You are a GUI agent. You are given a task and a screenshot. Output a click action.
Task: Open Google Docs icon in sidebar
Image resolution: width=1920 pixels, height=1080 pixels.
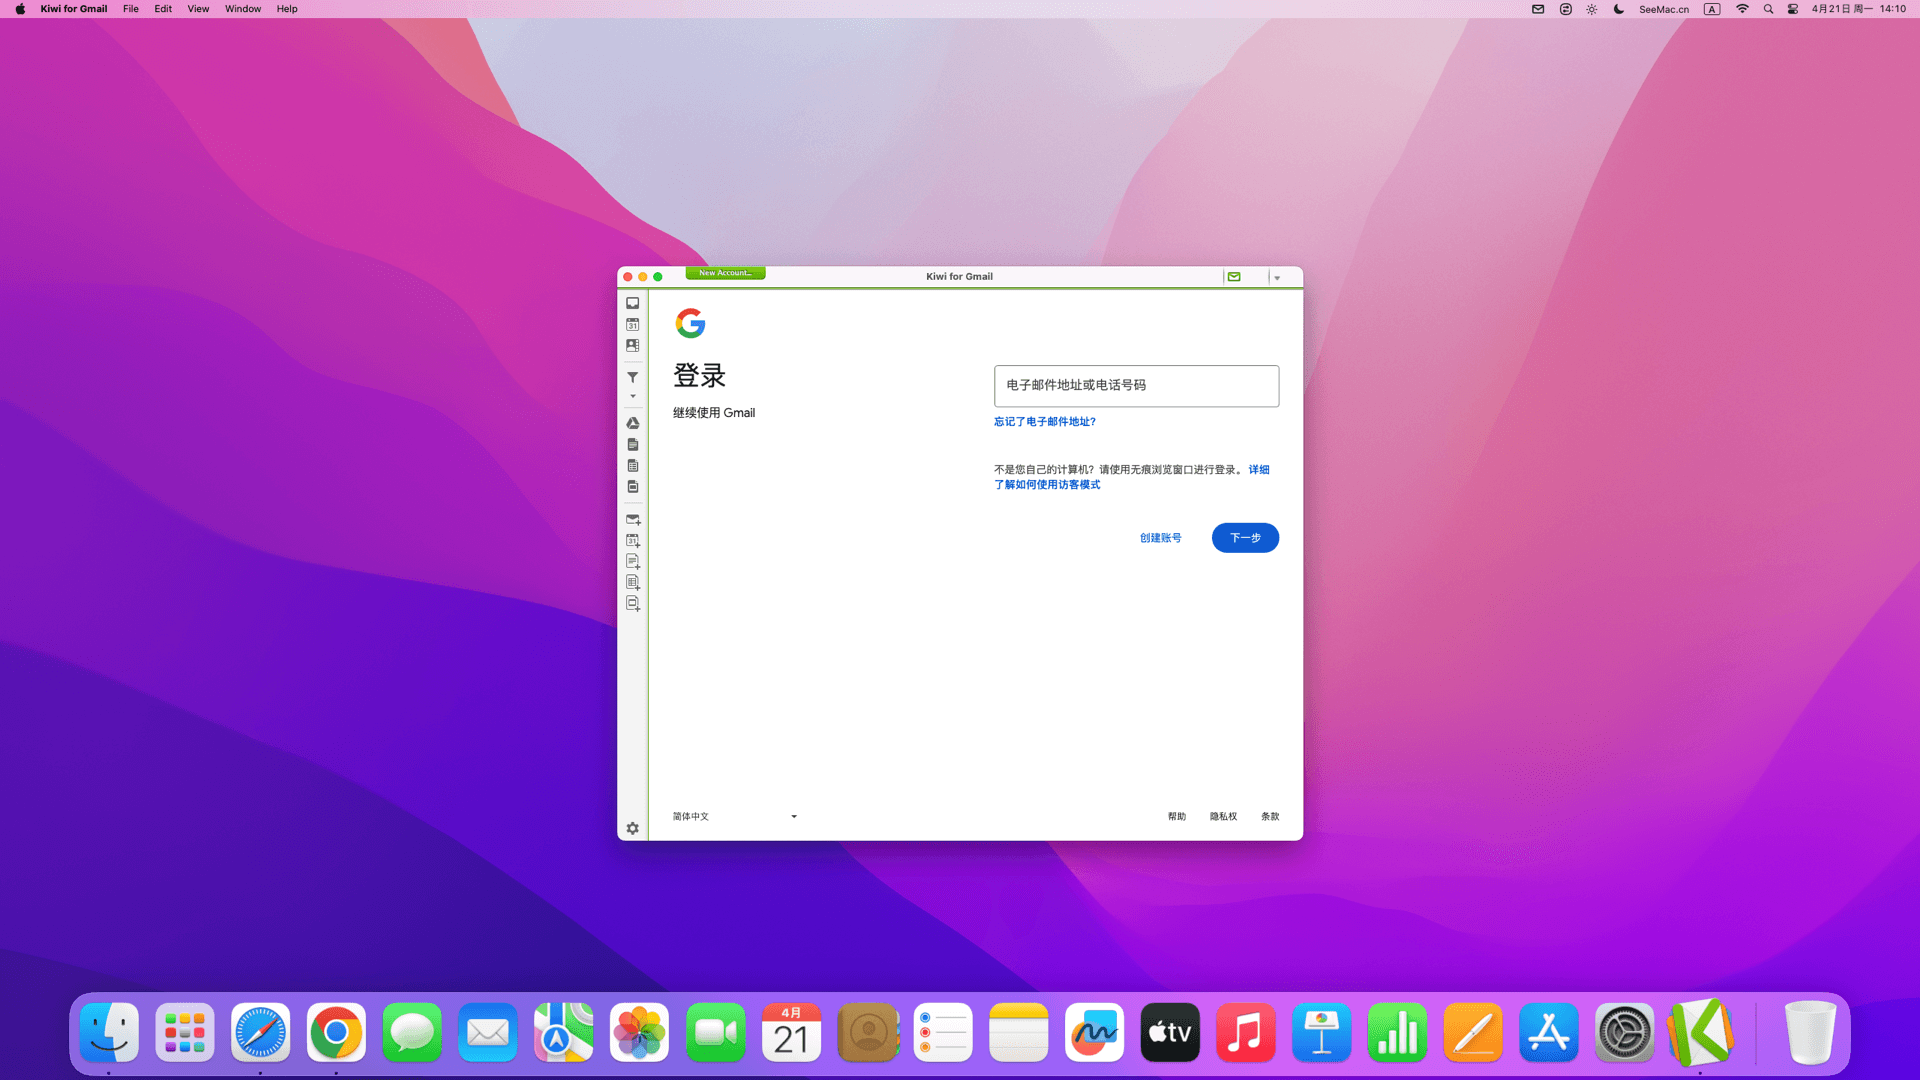pos(632,444)
